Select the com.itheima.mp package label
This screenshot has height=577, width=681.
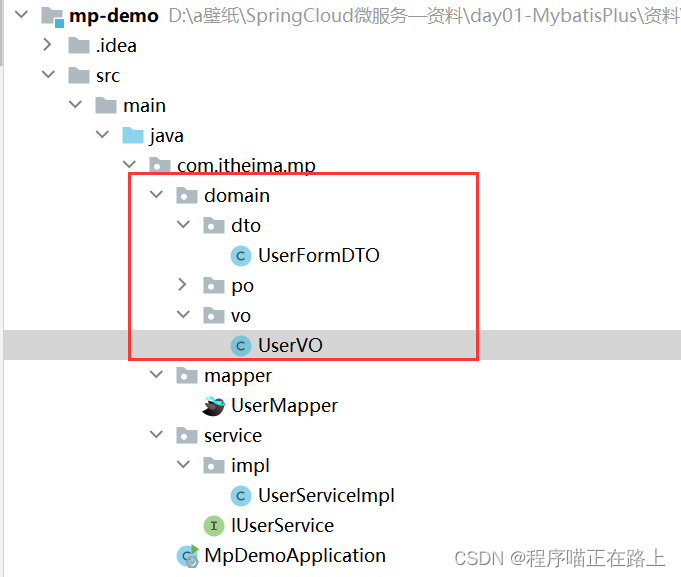(x=246, y=165)
